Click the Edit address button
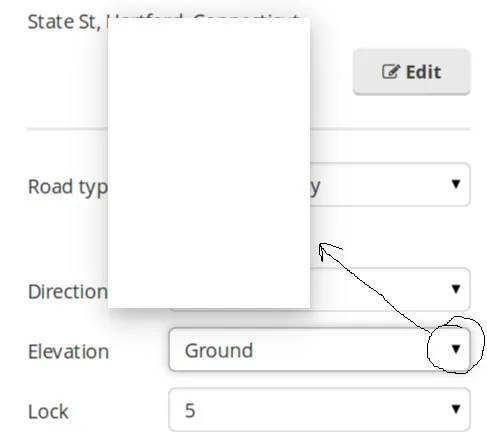Image resolution: width=487 pixels, height=443 pixels. [412, 72]
